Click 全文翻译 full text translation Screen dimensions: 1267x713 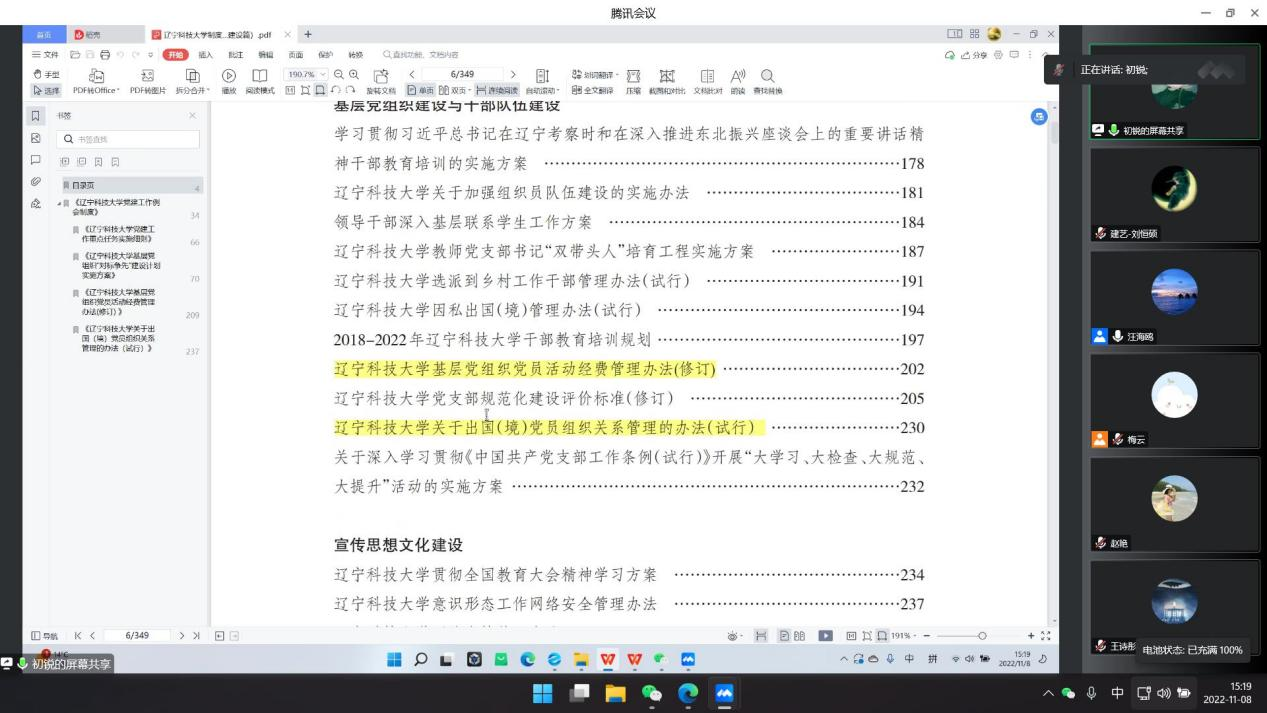(x=592, y=90)
